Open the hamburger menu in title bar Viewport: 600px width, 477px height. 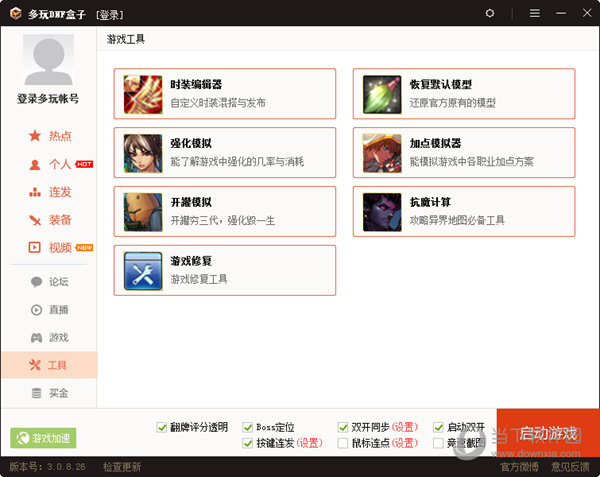[x=535, y=13]
